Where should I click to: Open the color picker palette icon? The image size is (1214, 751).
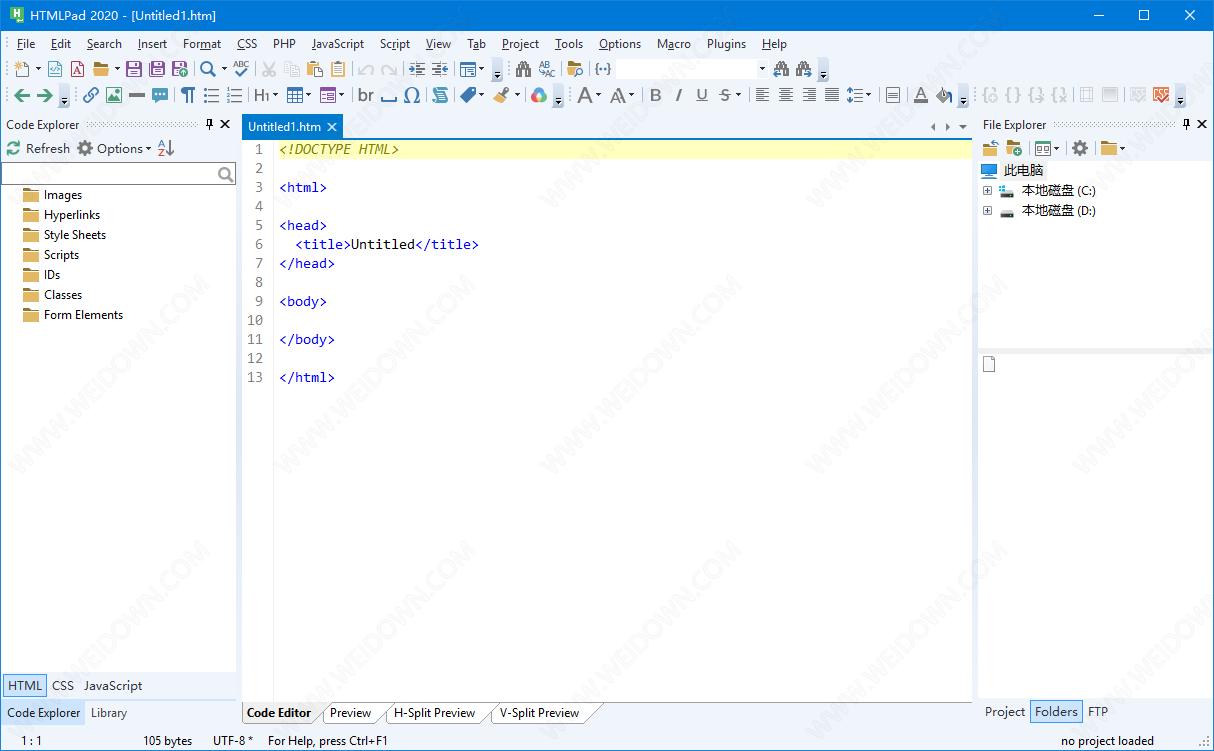click(x=539, y=95)
